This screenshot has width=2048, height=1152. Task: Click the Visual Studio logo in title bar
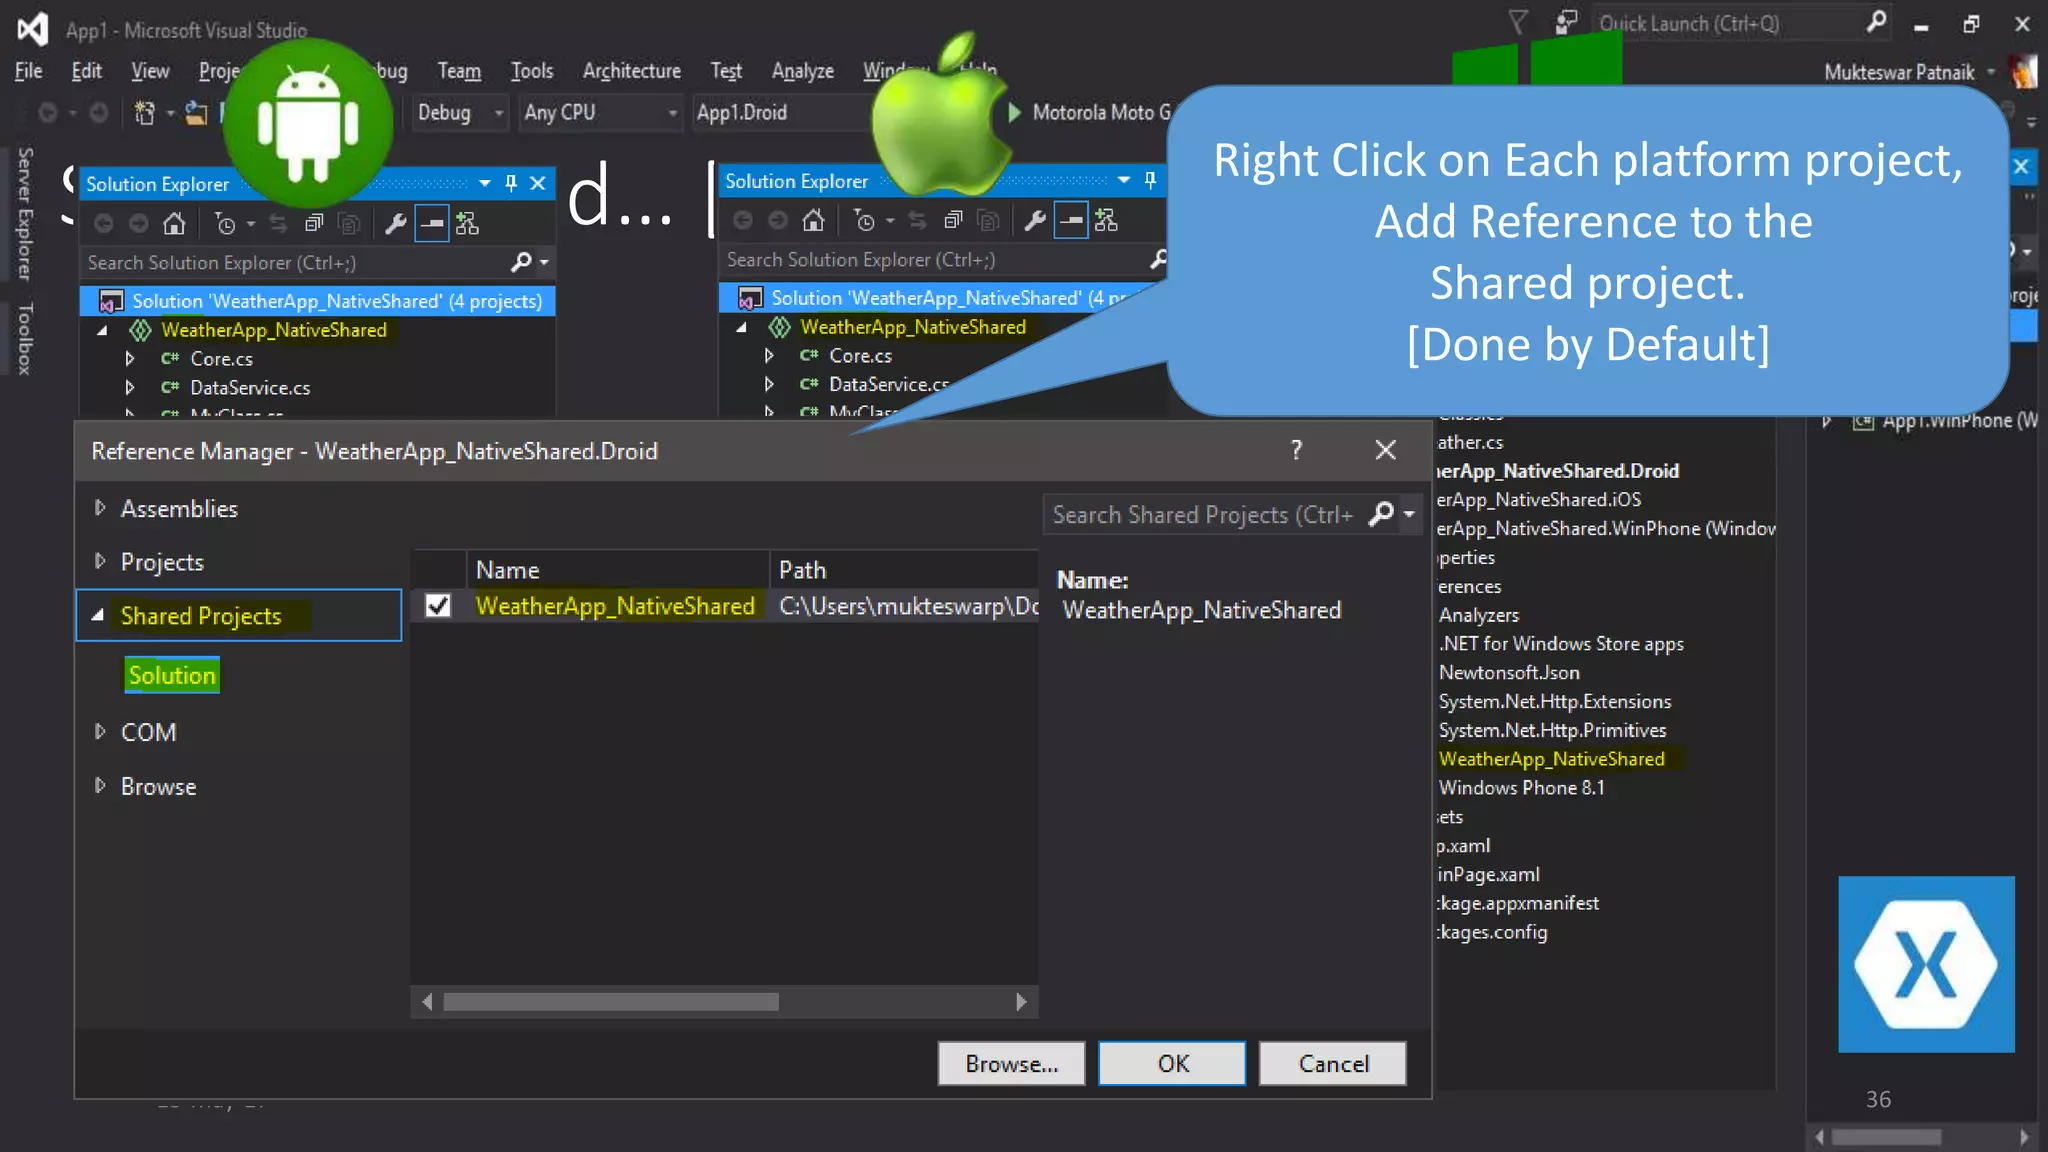(32, 28)
